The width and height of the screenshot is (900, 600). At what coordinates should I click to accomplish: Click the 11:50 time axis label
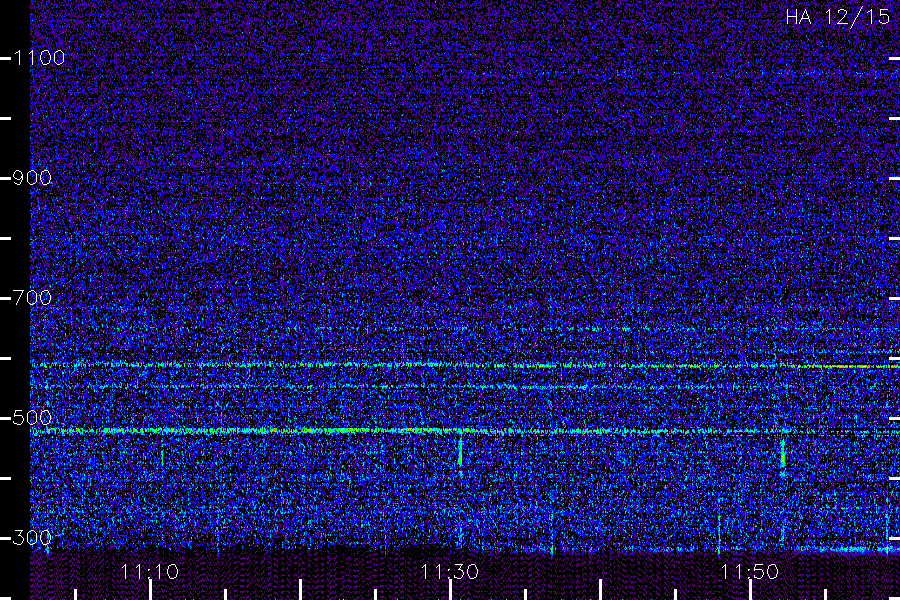point(750,572)
